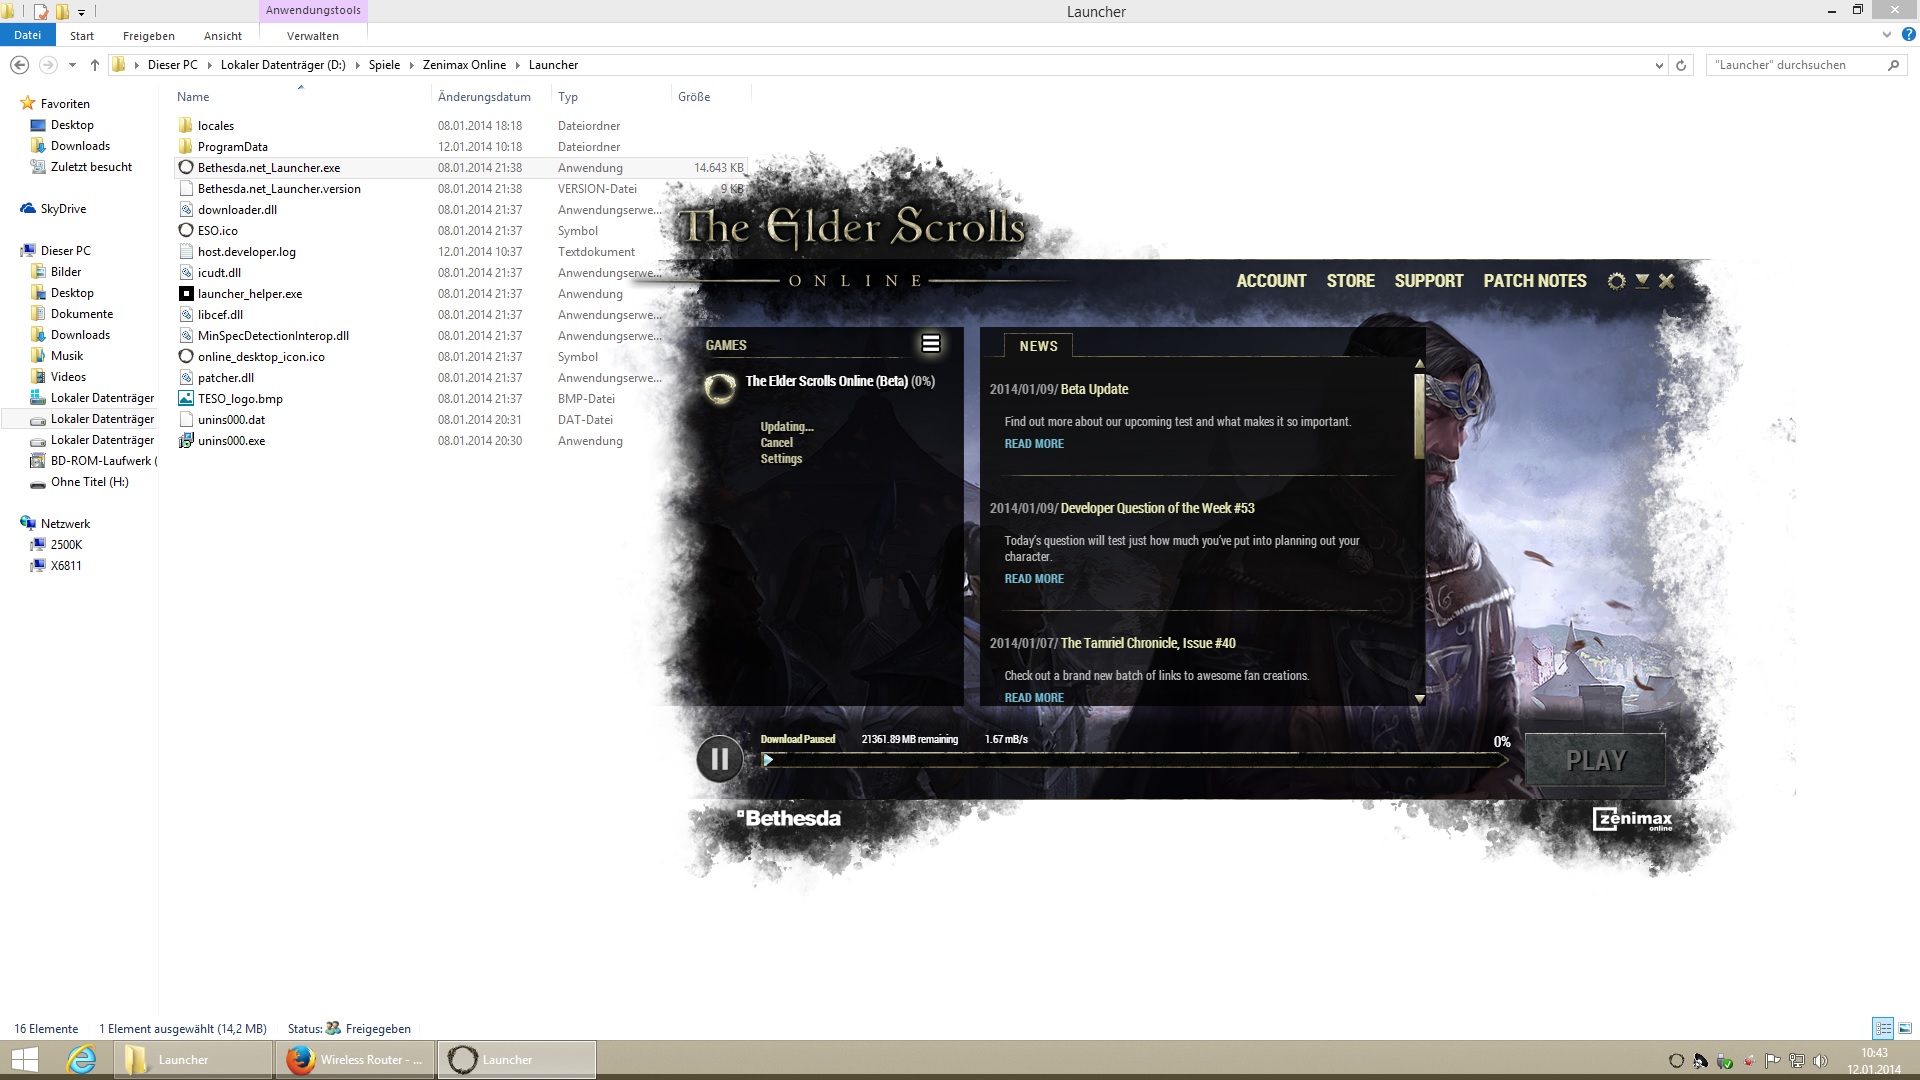Click the refresh icon beside address bar
1920x1080 pixels.
(1681, 65)
